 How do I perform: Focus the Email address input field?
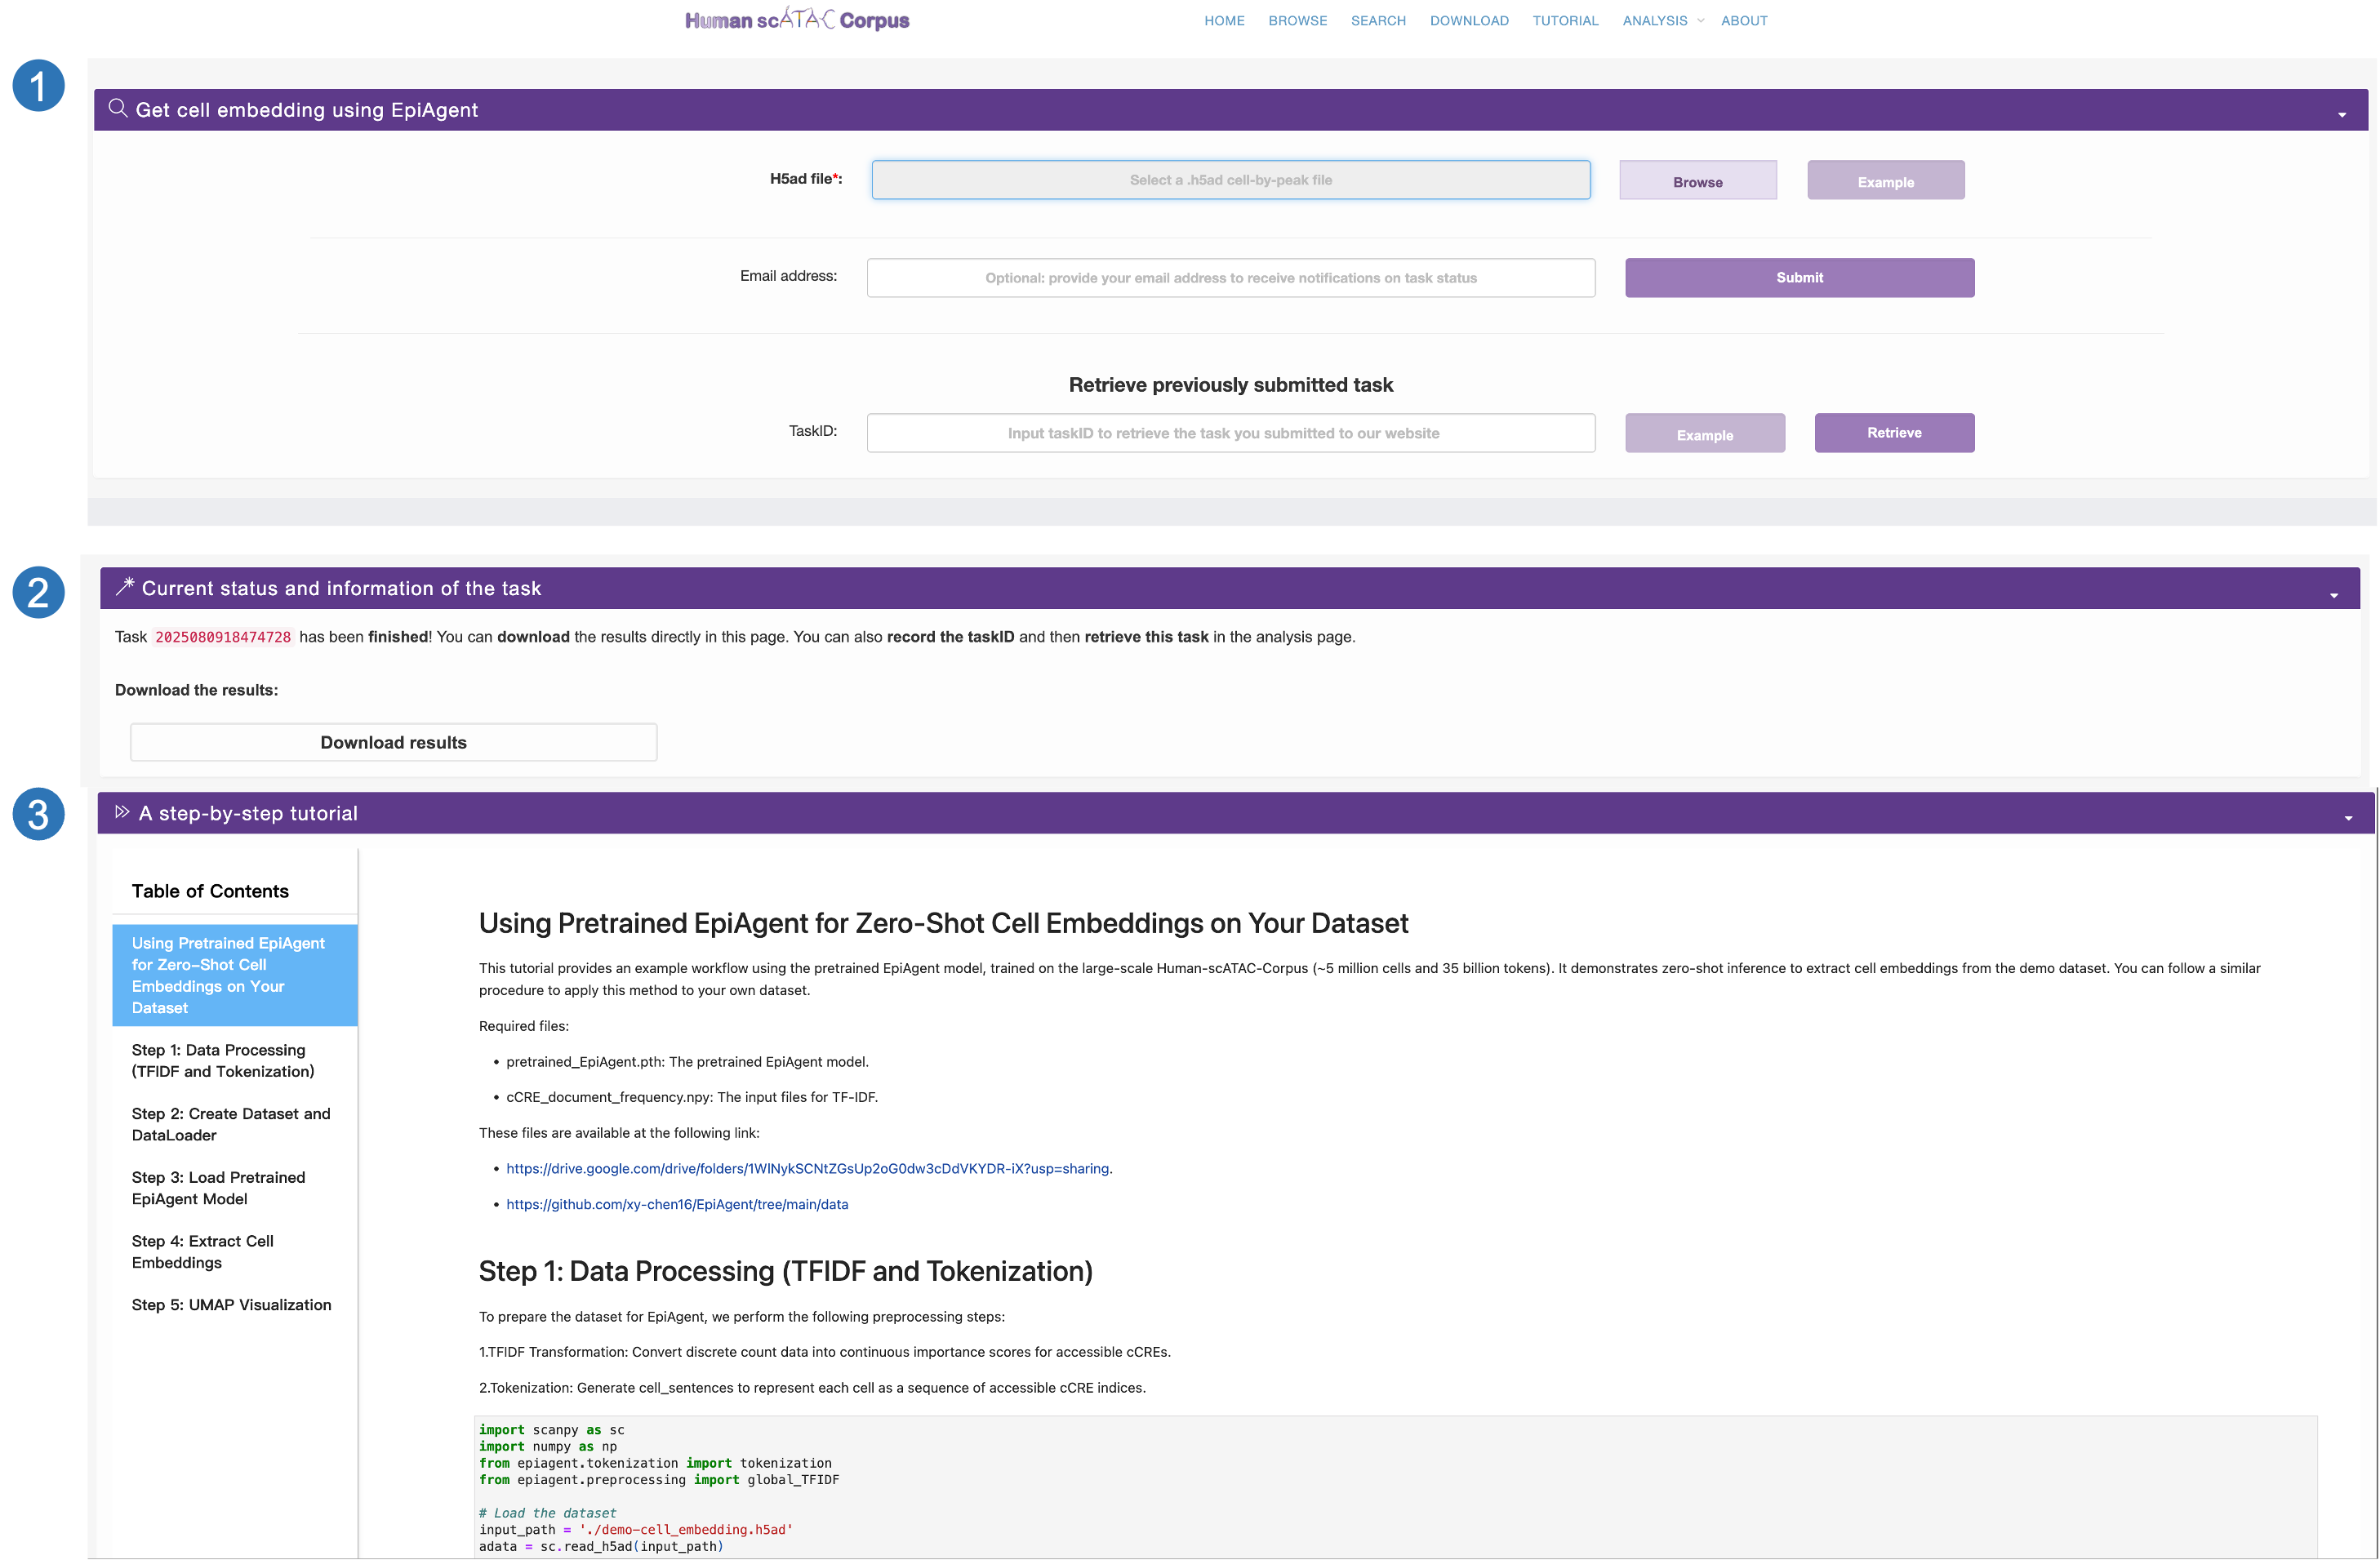[1230, 278]
